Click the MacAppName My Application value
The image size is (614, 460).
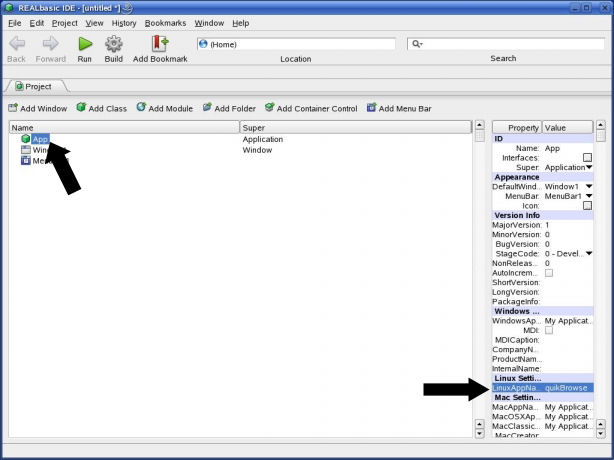(x=568, y=407)
